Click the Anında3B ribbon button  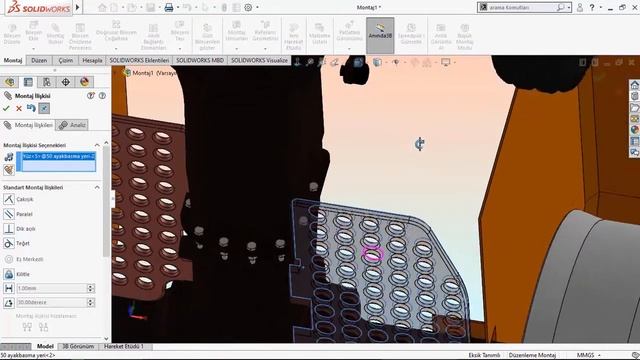[x=380, y=35]
